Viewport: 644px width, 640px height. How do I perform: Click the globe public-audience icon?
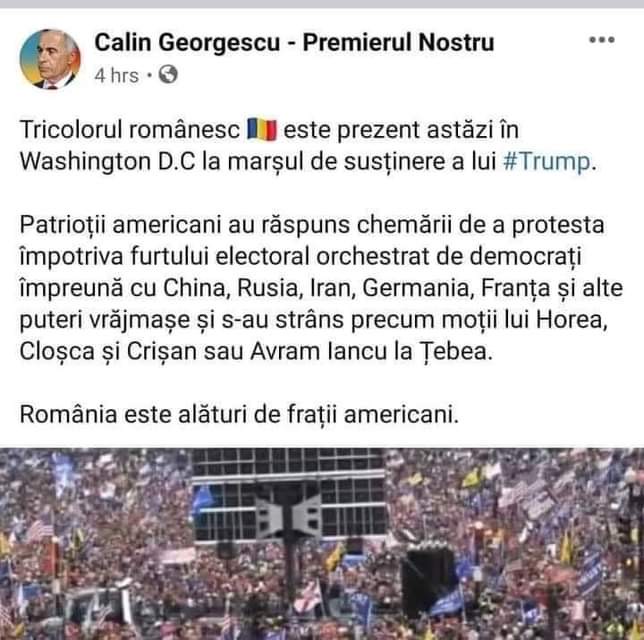[x=168, y=74]
